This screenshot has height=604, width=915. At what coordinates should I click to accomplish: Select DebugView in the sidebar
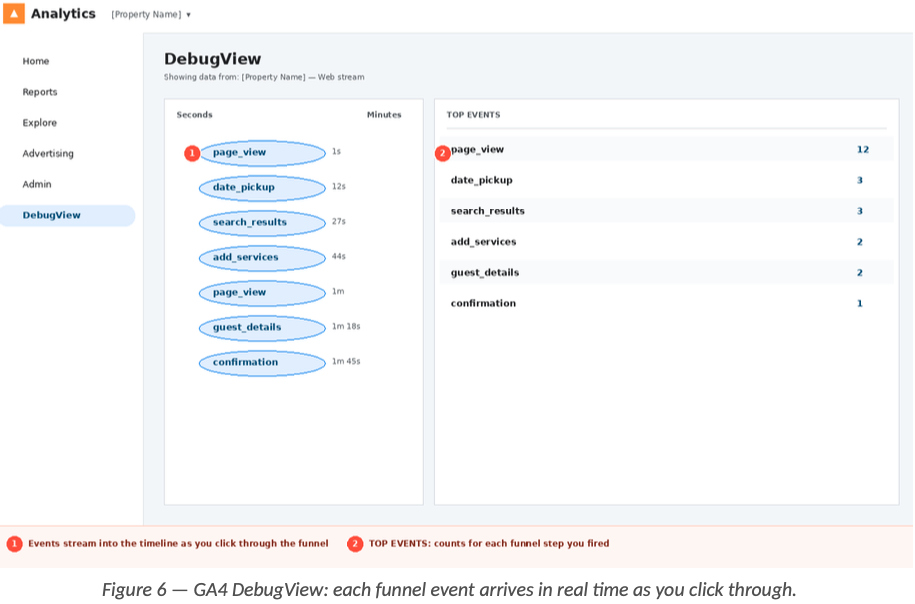(x=52, y=215)
